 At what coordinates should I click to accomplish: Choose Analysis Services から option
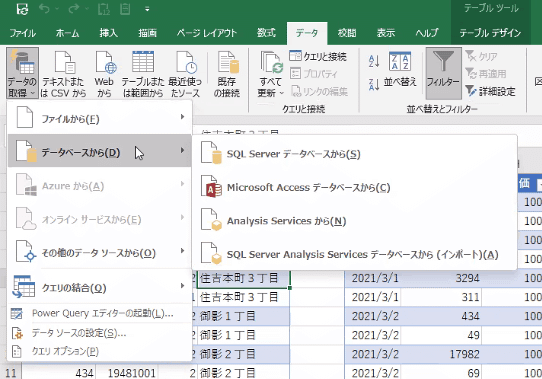355,221
